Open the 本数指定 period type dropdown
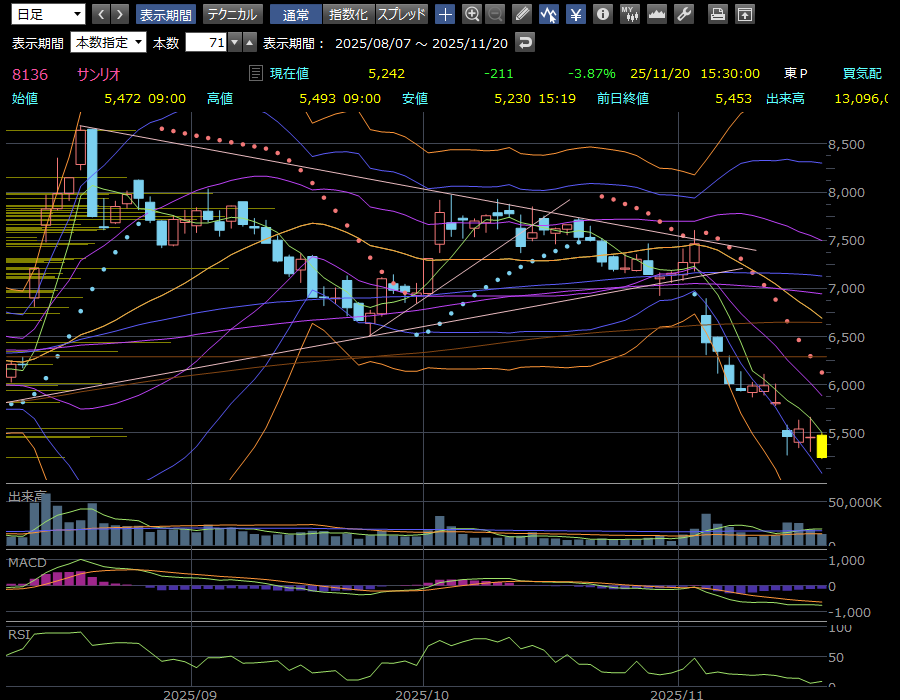The width and height of the screenshot is (900, 700). click(x=108, y=42)
